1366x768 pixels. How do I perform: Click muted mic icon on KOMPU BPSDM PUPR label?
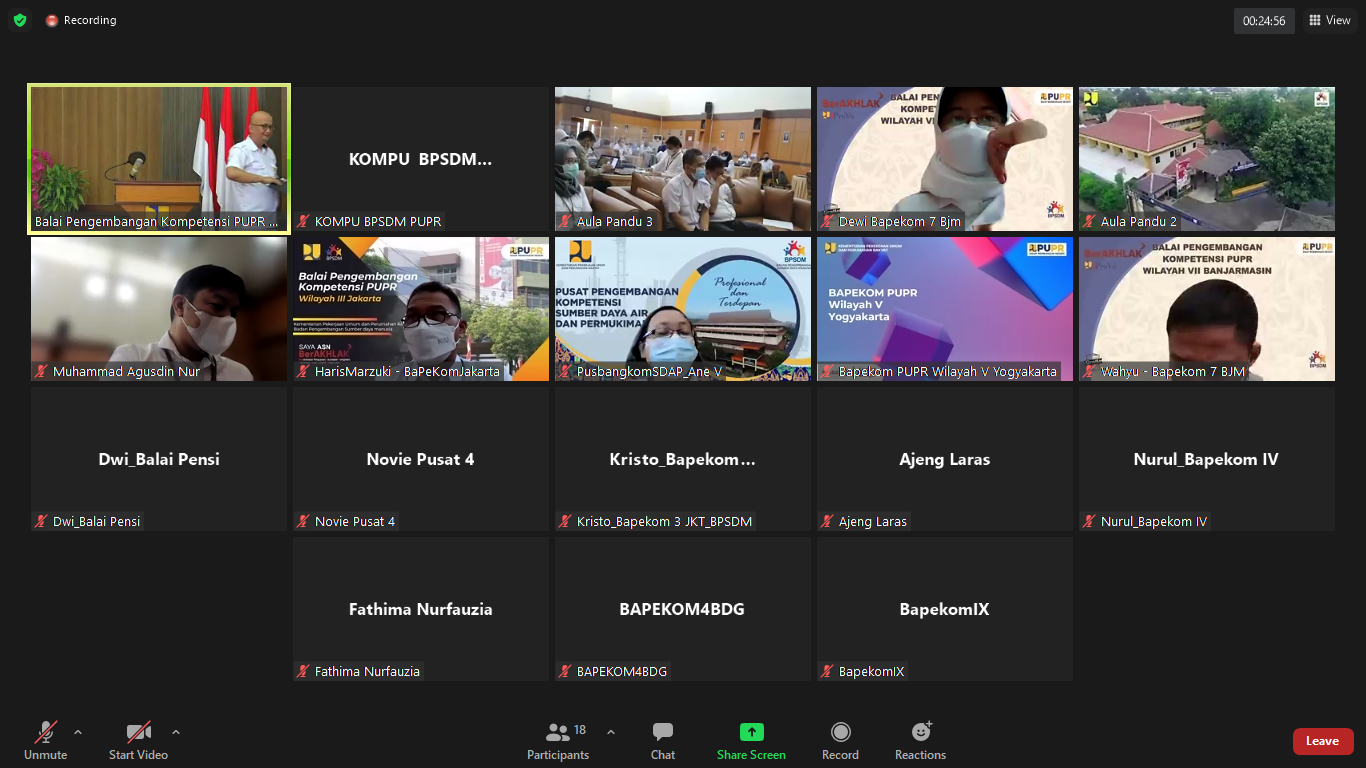tap(304, 222)
